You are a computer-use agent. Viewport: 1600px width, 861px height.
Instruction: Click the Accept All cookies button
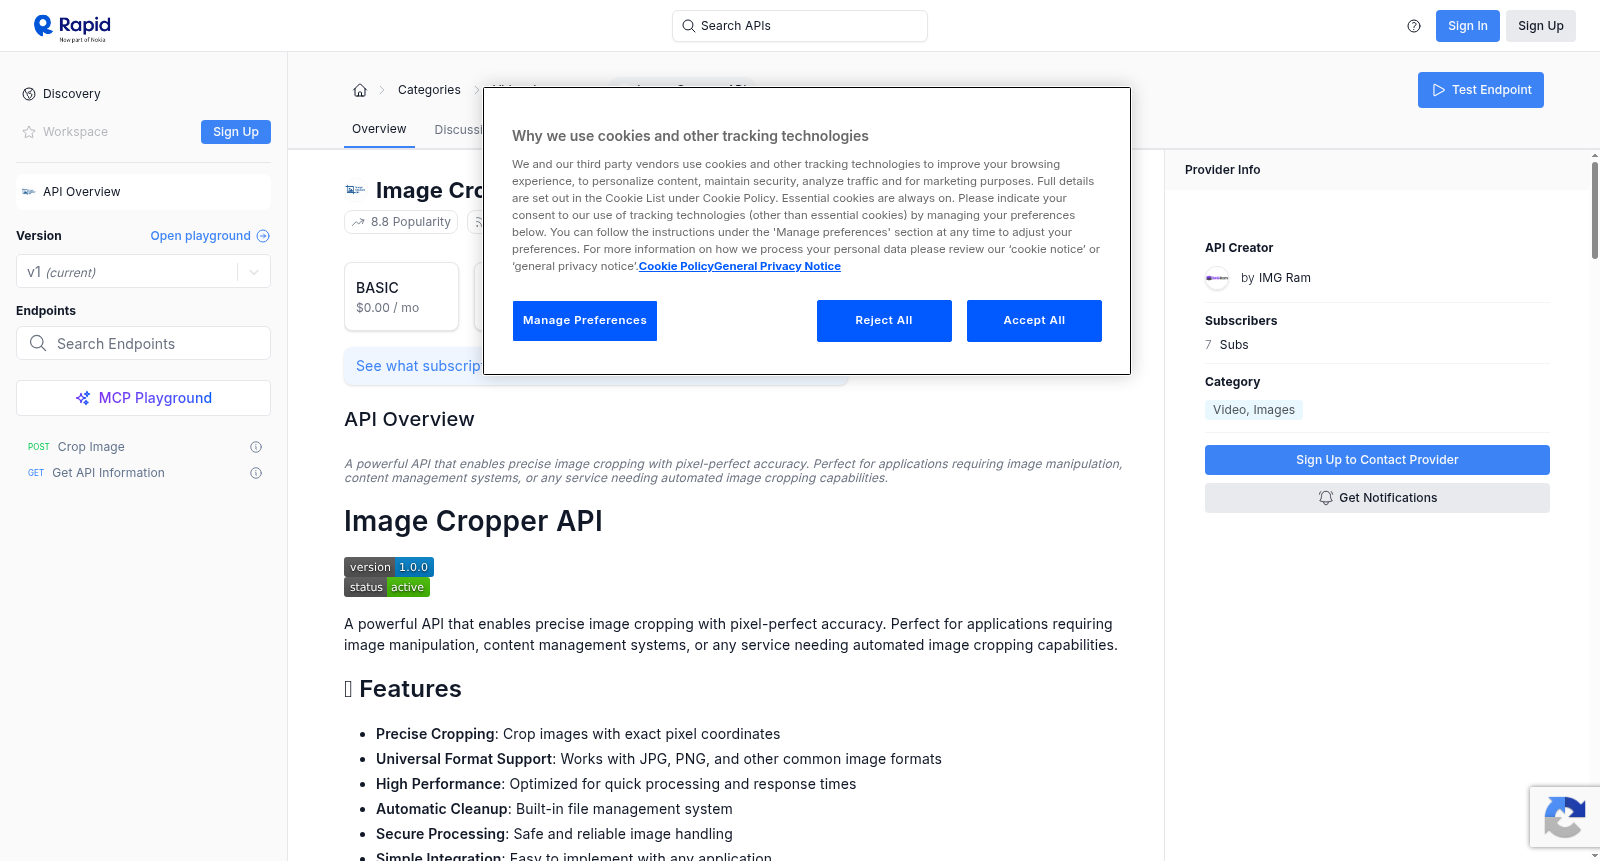[x=1034, y=321]
